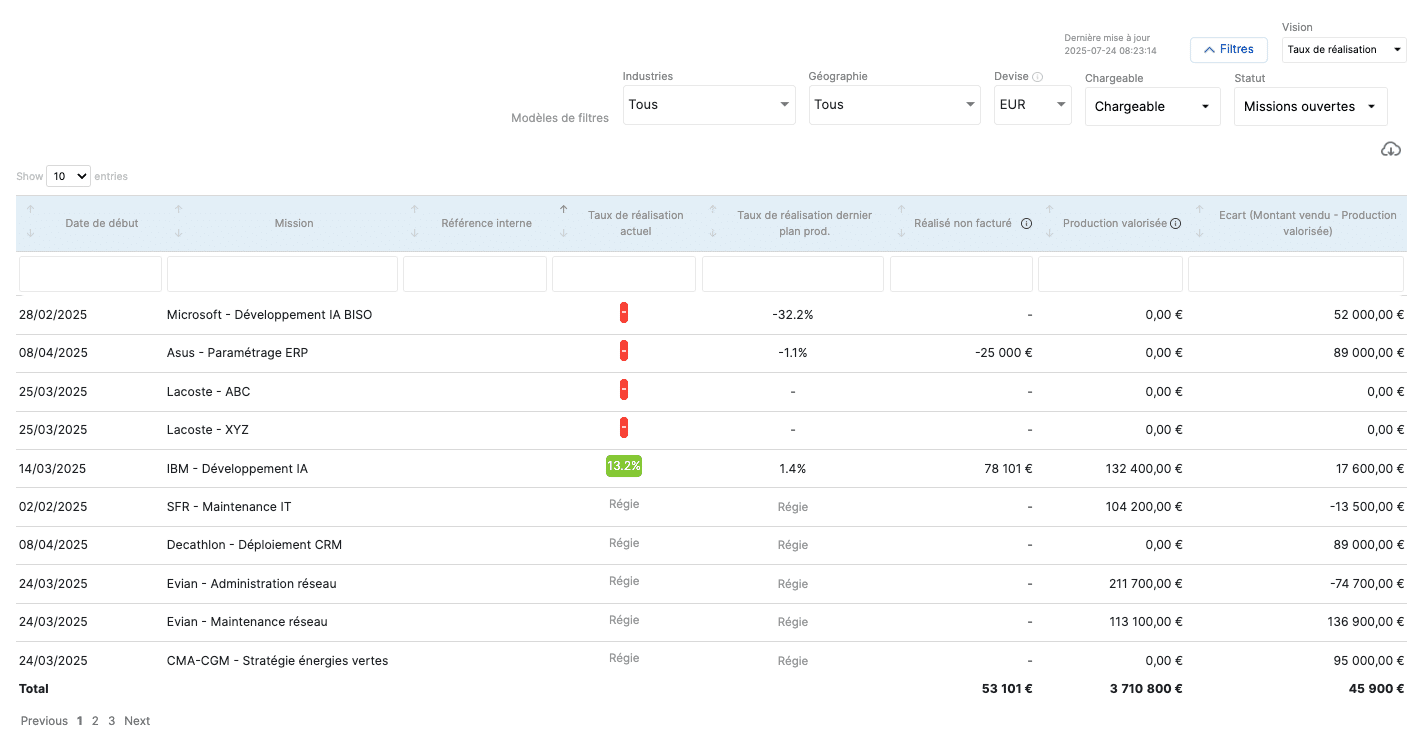This screenshot has height=748, width=1420.
Task: Click the cloud download export icon
Action: pyautogui.click(x=1390, y=149)
